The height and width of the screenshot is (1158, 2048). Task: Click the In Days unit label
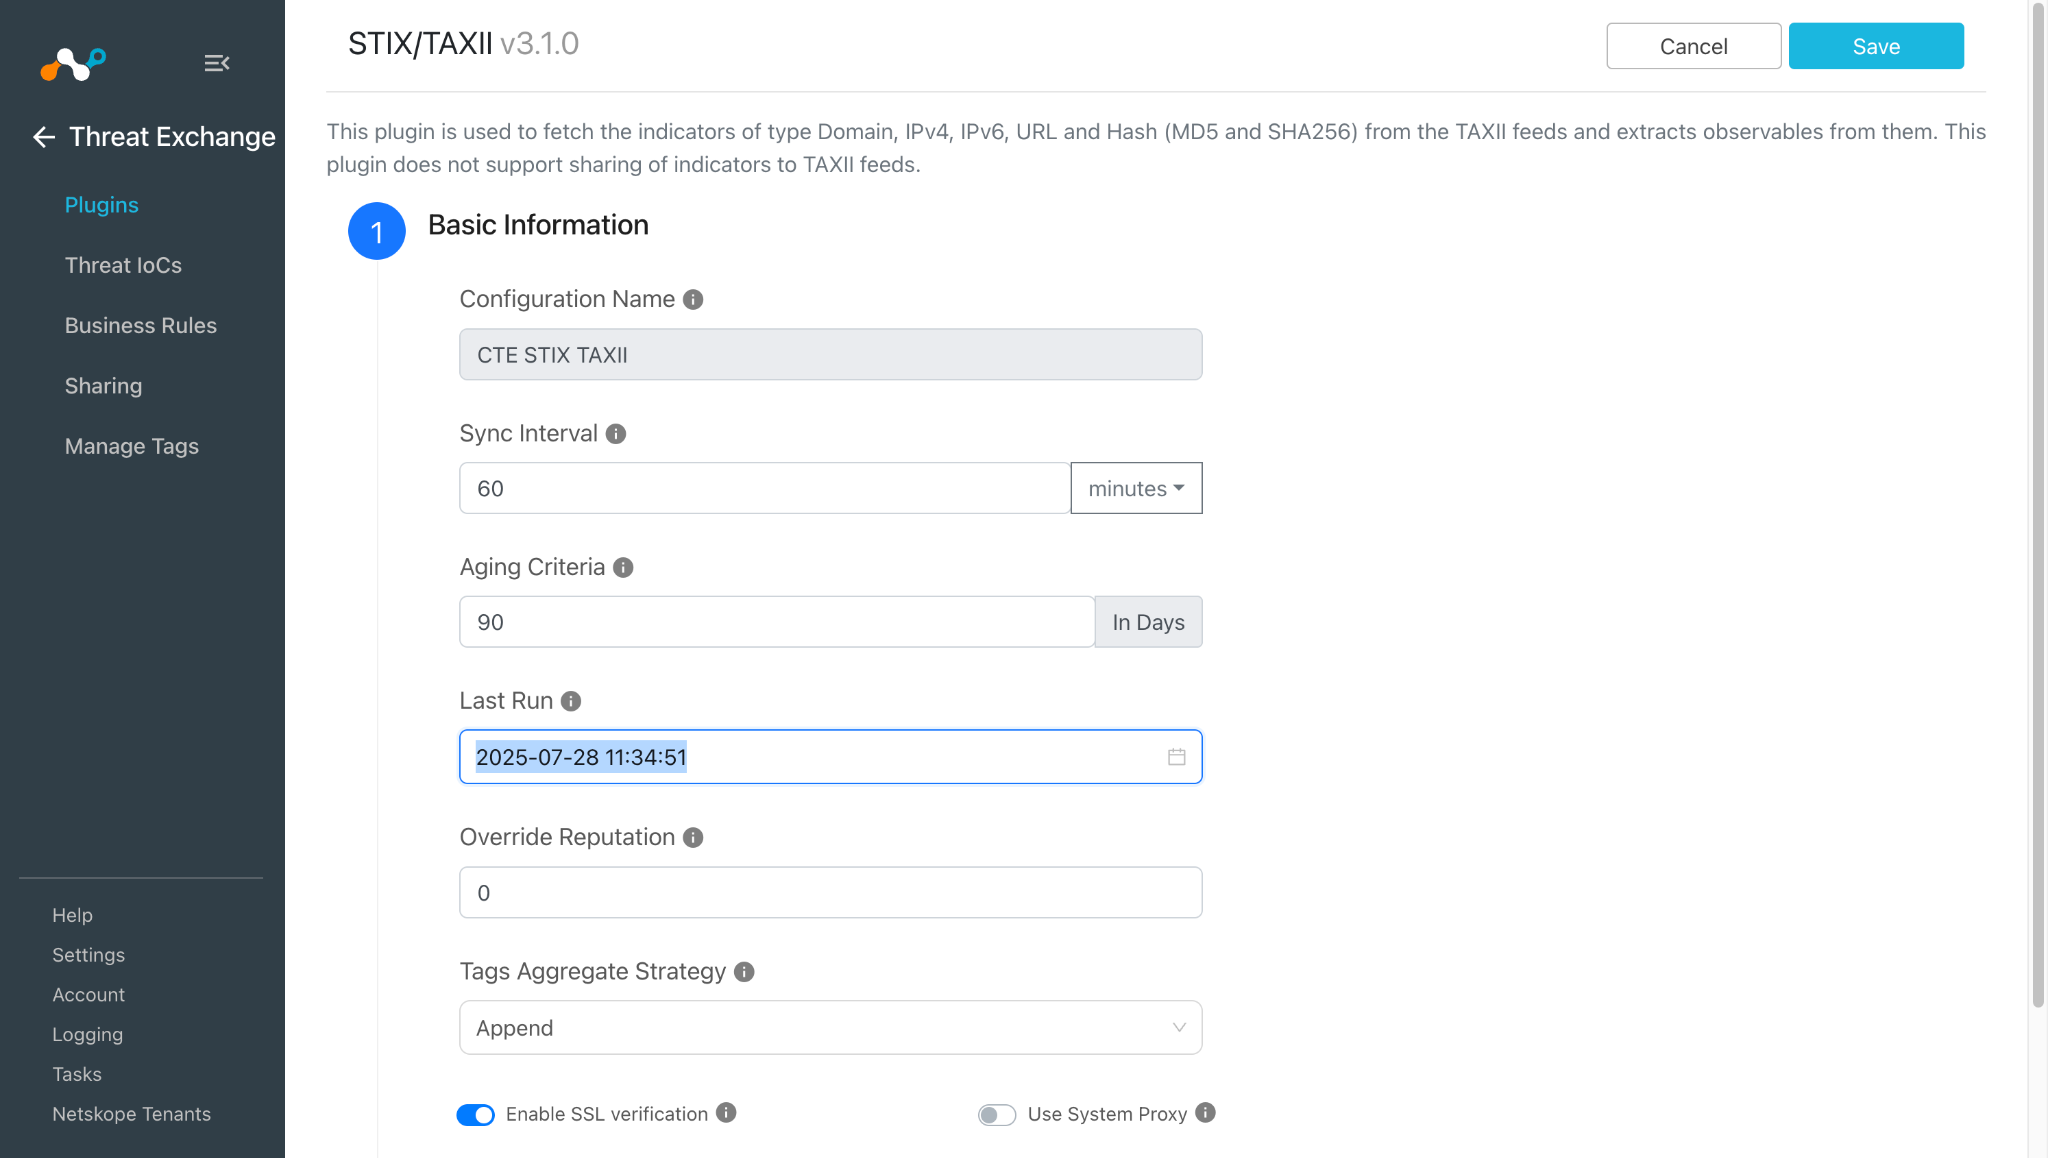[x=1149, y=622]
